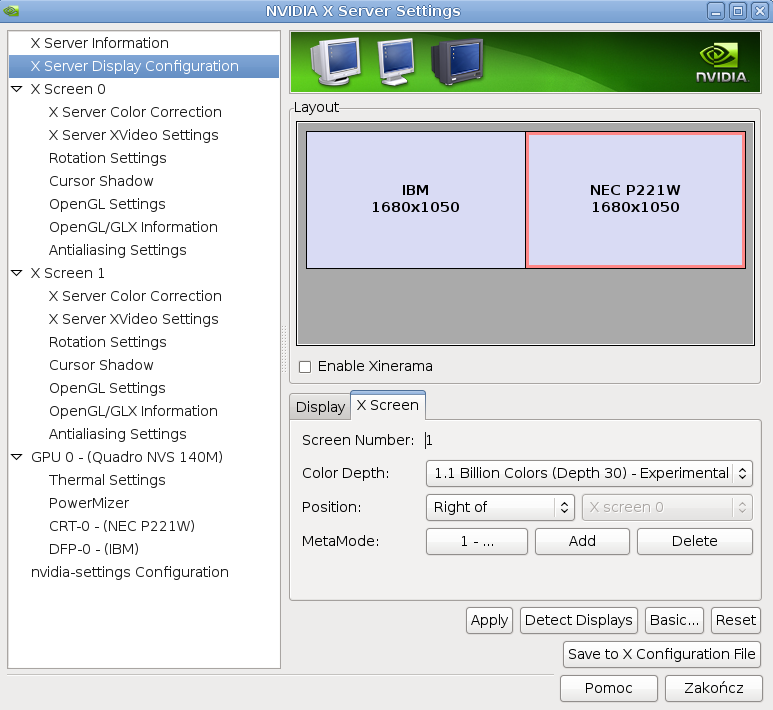The image size is (773, 710).
Task: Collapse the X Screen 0 tree node
Action: point(17,89)
